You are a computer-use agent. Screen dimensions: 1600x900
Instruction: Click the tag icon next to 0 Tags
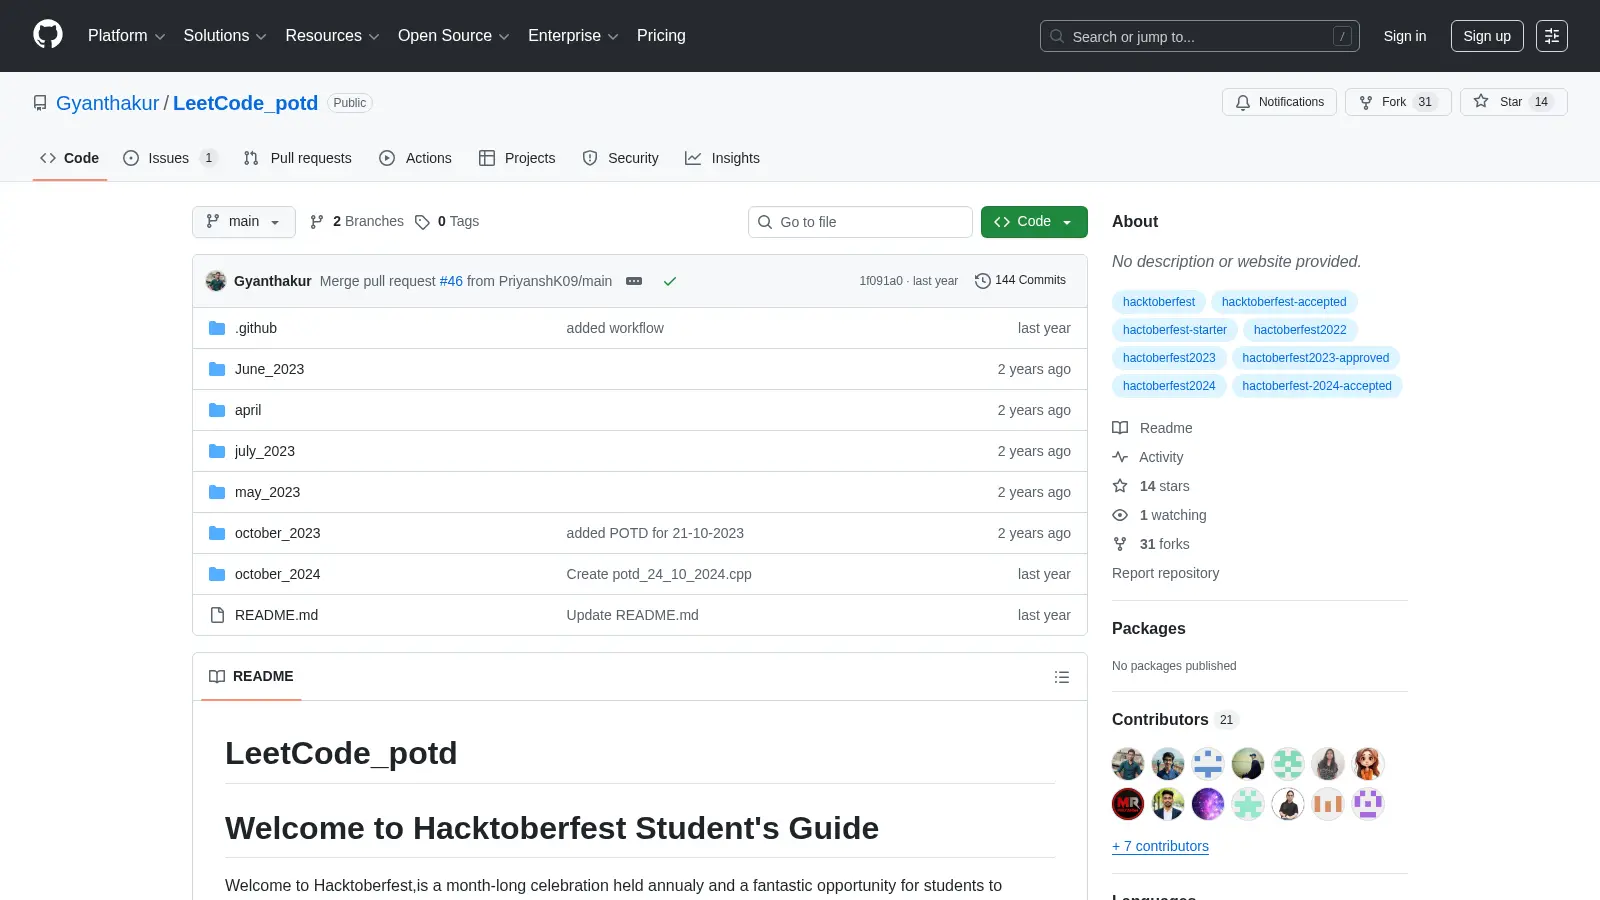[422, 222]
